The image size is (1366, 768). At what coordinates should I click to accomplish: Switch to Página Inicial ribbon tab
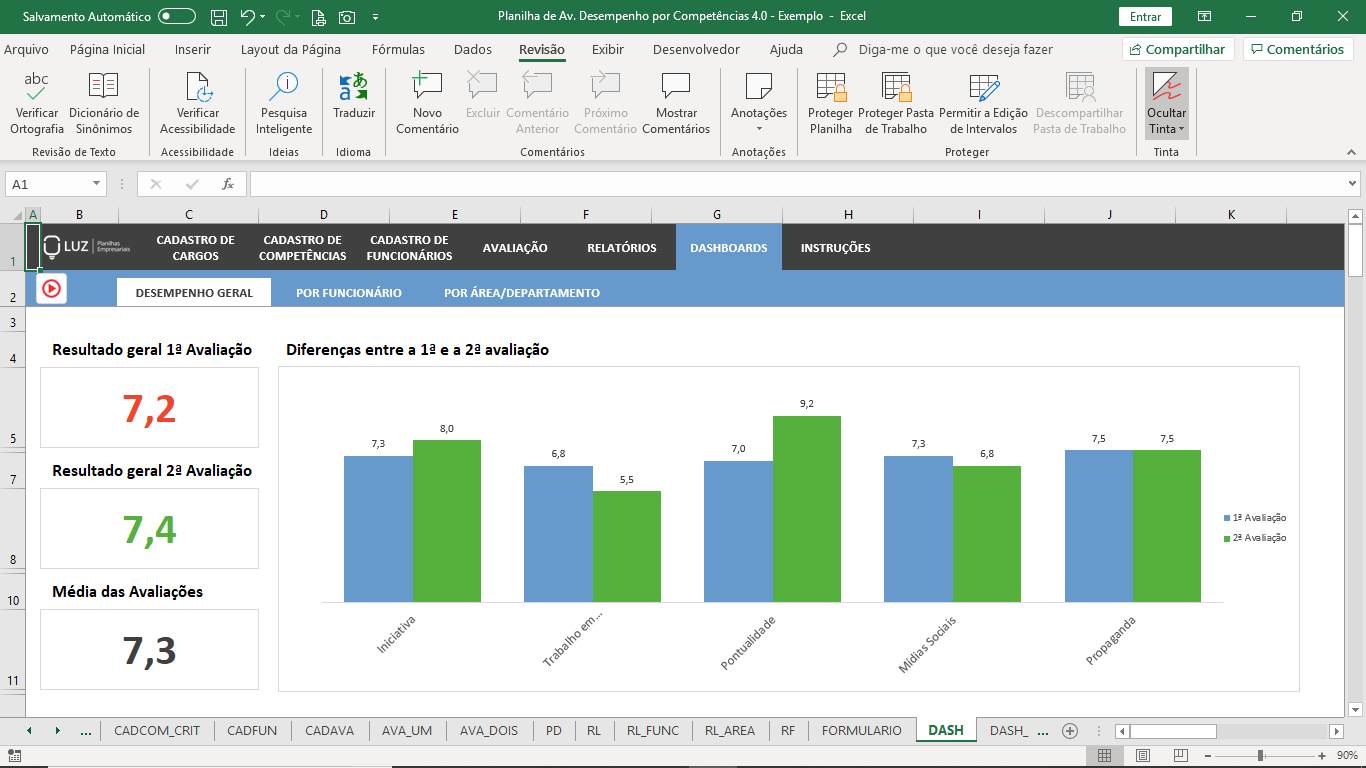(x=107, y=49)
